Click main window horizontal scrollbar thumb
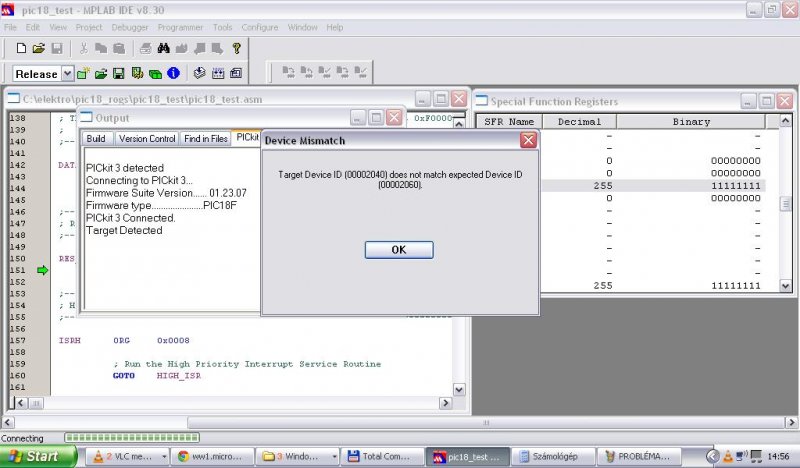The image size is (800, 468). click(486, 423)
